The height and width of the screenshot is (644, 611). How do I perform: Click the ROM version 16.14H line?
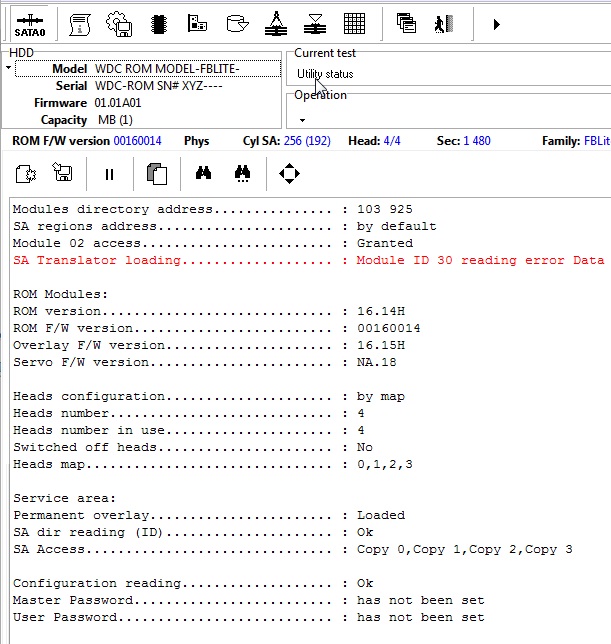(x=209, y=311)
